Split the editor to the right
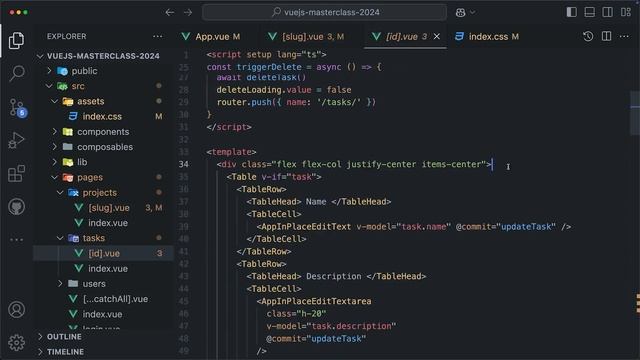 coord(607,36)
